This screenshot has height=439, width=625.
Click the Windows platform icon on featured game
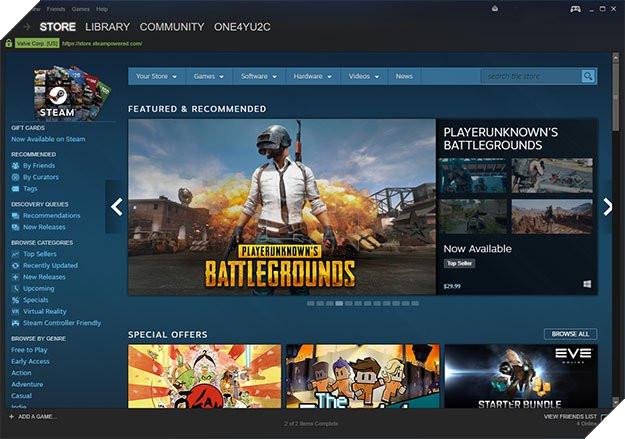point(587,284)
